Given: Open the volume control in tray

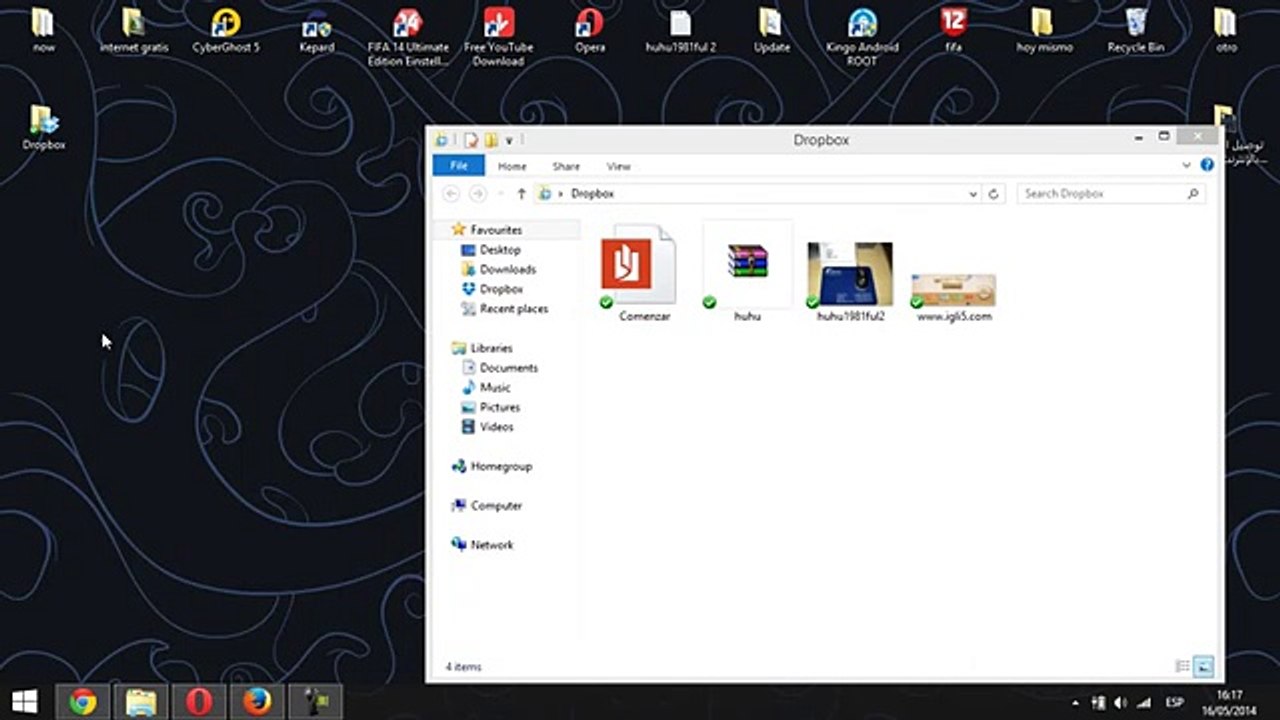Looking at the screenshot, I should point(1121,703).
